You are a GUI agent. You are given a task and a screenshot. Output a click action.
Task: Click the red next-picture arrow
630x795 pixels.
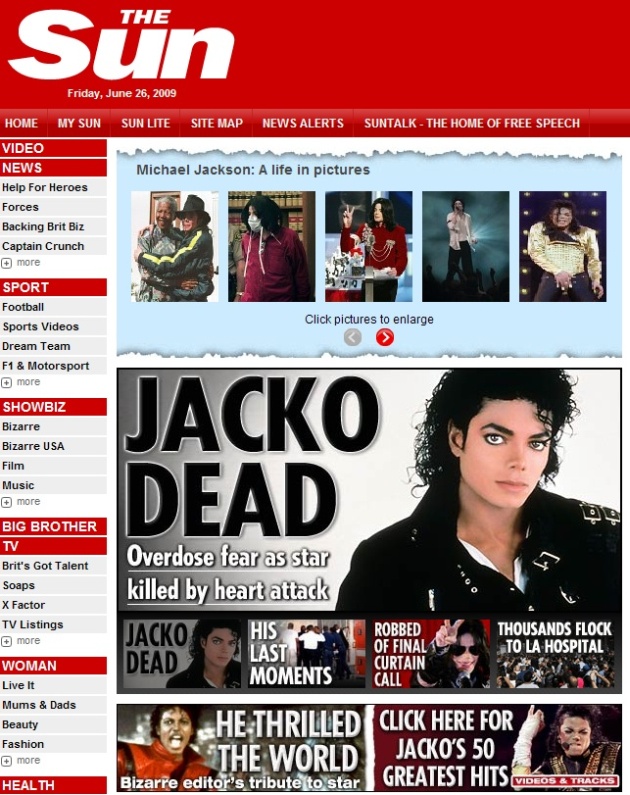coord(385,337)
